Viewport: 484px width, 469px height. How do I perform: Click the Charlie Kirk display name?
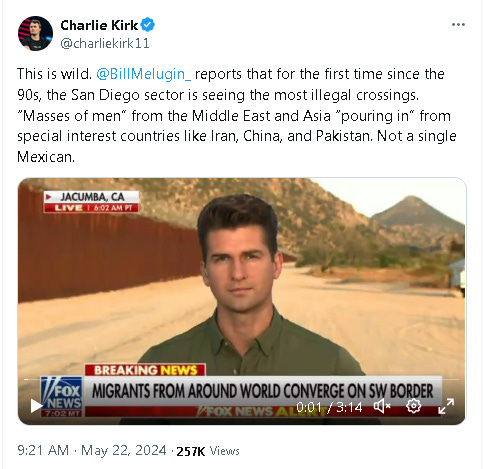[99, 25]
